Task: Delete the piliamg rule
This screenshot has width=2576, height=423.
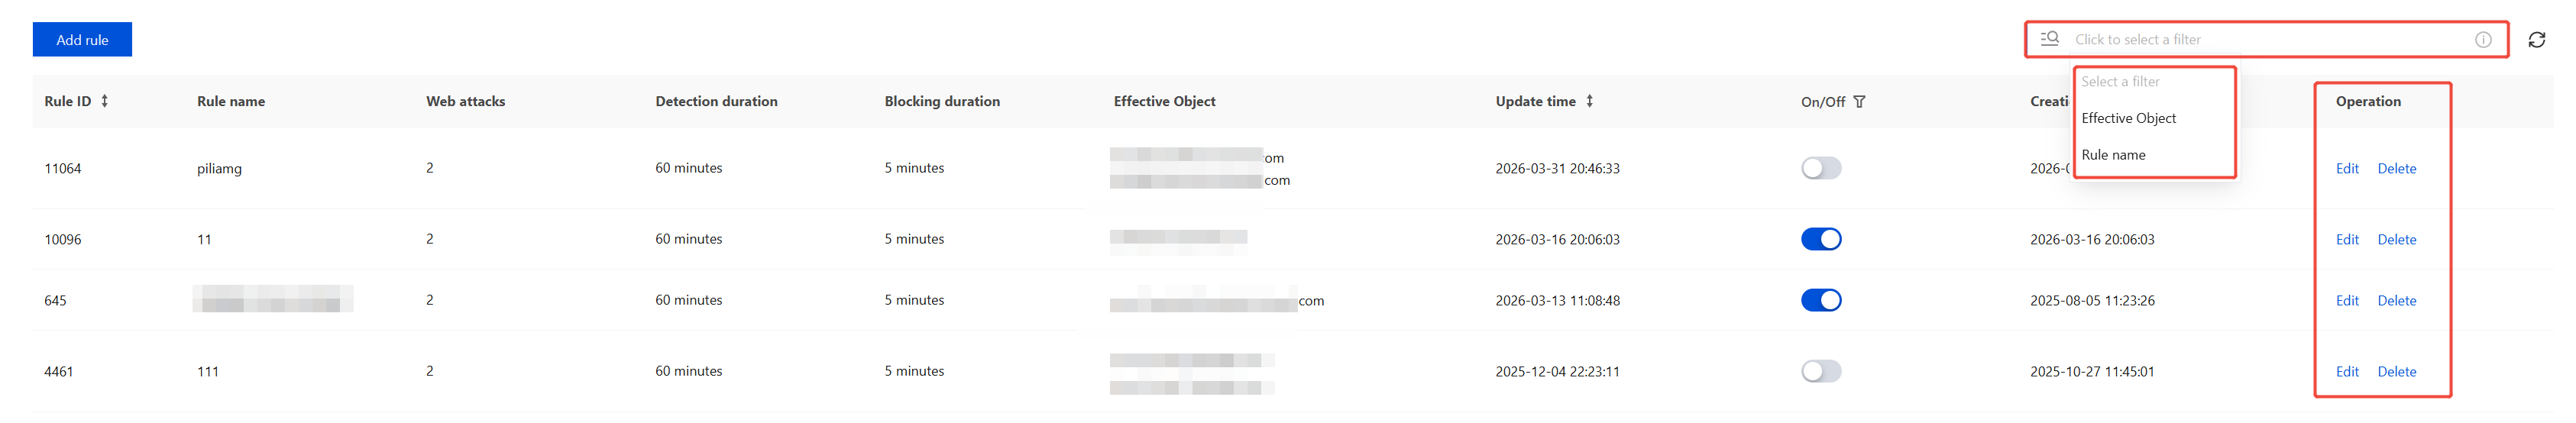Action: (x=2396, y=169)
